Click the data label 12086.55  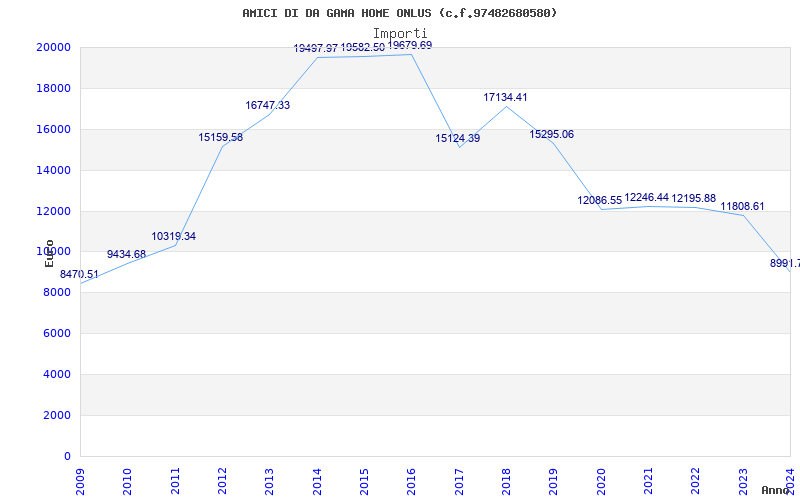[x=600, y=201]
